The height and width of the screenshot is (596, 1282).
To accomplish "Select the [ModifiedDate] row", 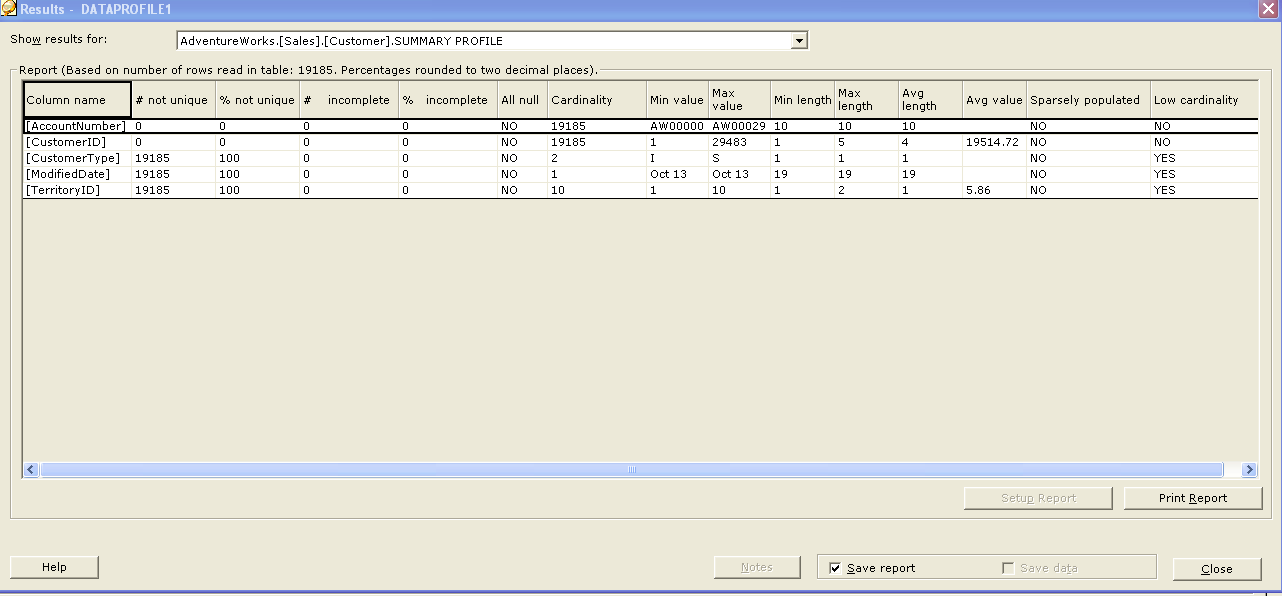I will pyautogui.click(x=640, y=174).
